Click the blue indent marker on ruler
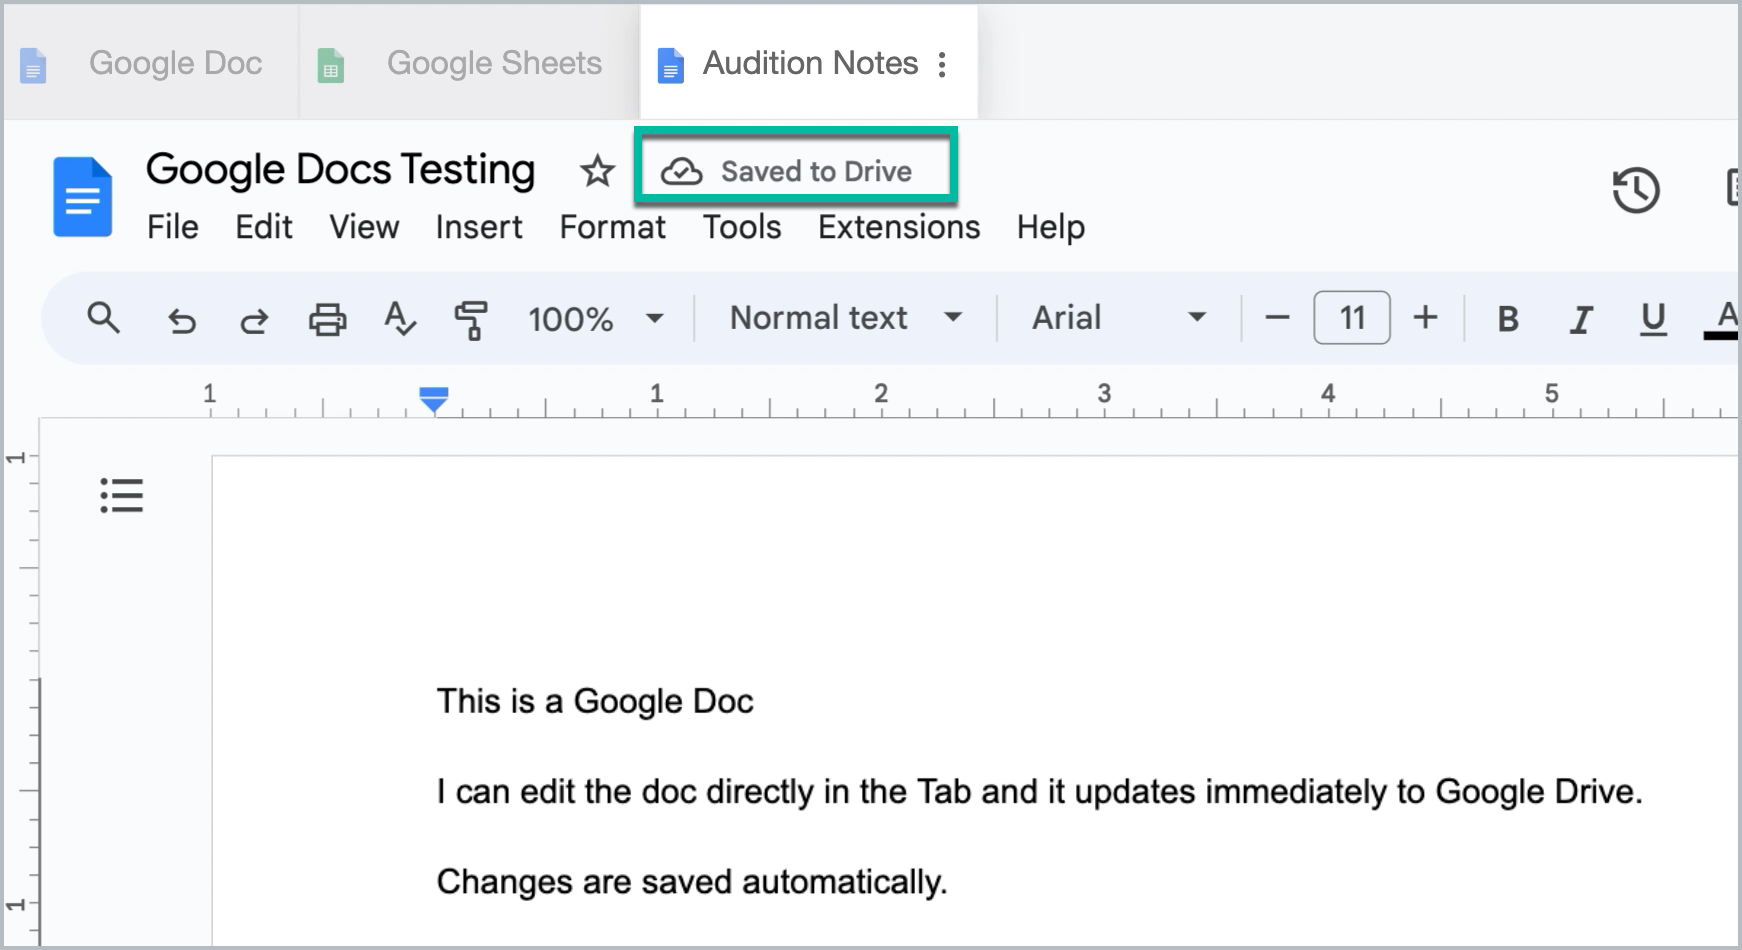Viewport: 1742px width, 950px height. pos(434,398)
